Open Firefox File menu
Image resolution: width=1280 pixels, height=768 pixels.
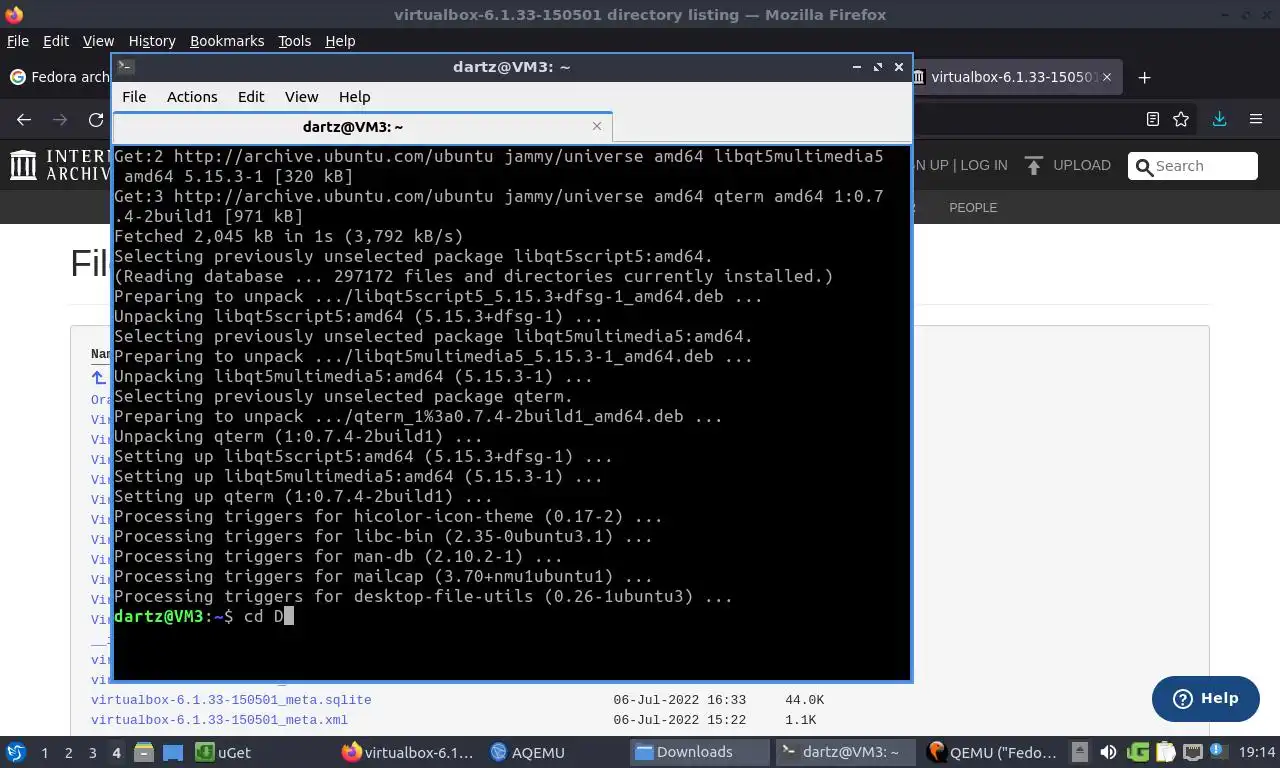pos(18,41)
